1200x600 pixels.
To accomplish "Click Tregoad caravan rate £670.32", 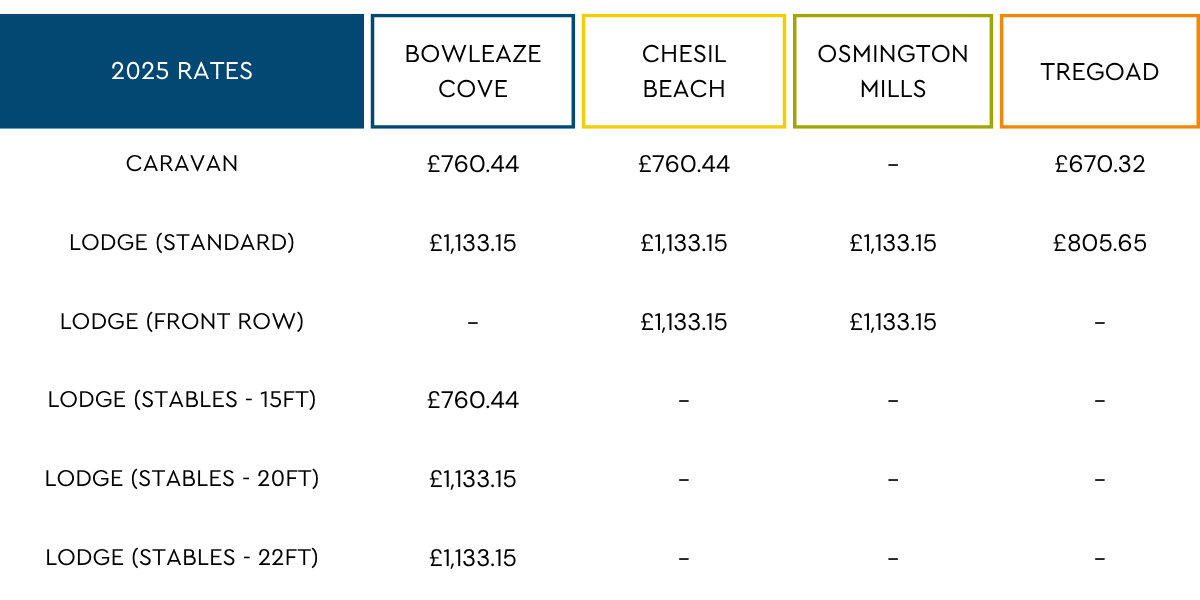I will tap(1099, 164).
